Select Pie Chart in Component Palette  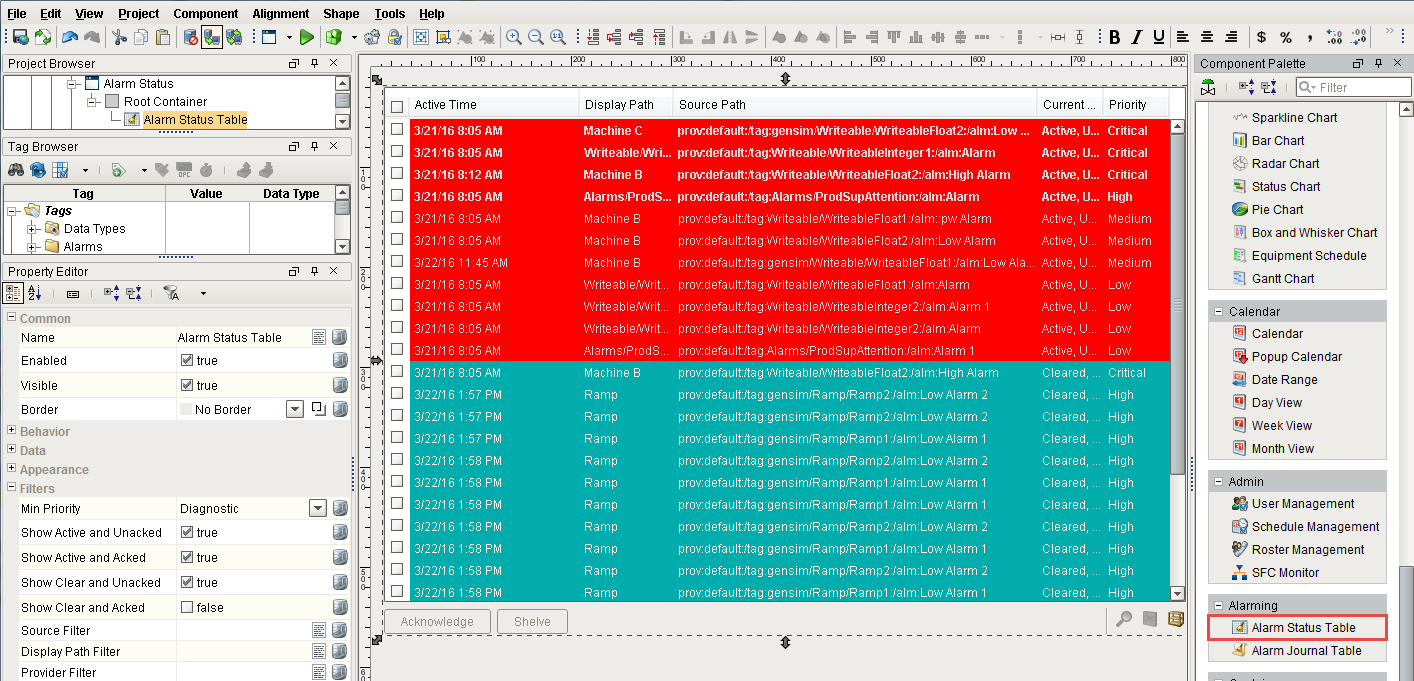[1277, 210]
